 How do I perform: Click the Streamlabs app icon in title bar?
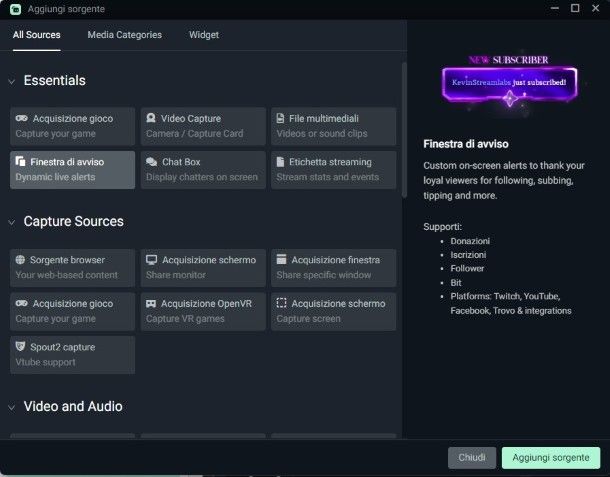point(15,9)
